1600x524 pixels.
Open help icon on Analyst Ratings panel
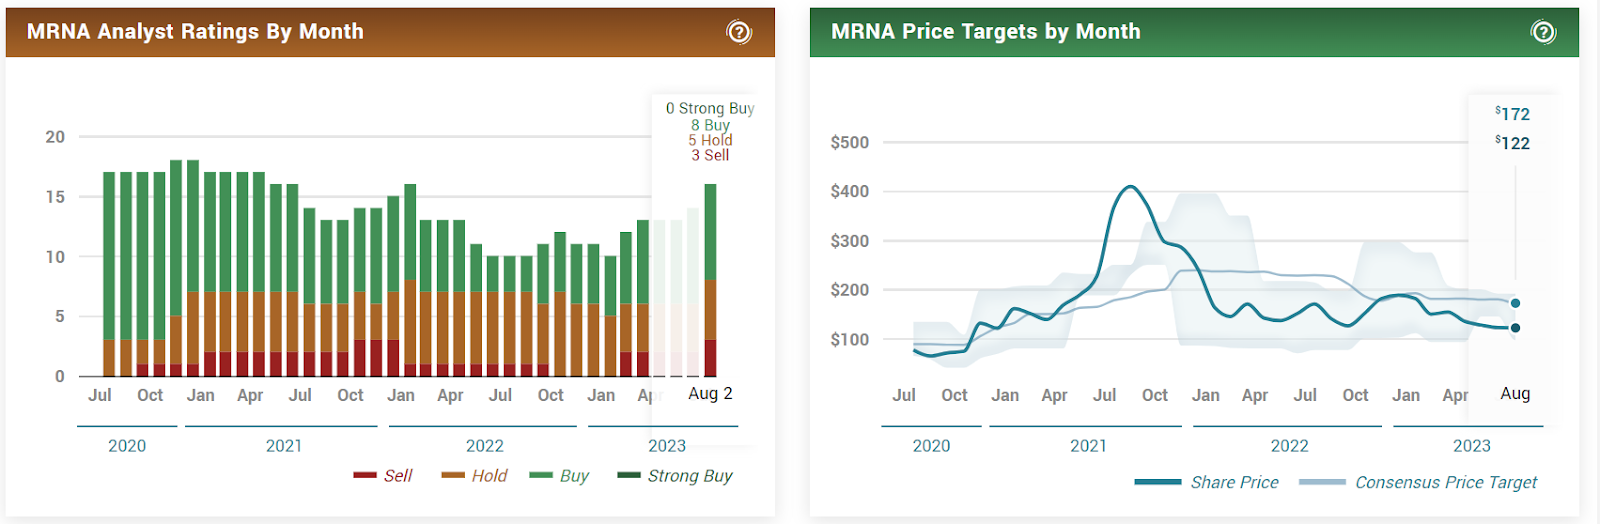[739, 32]
